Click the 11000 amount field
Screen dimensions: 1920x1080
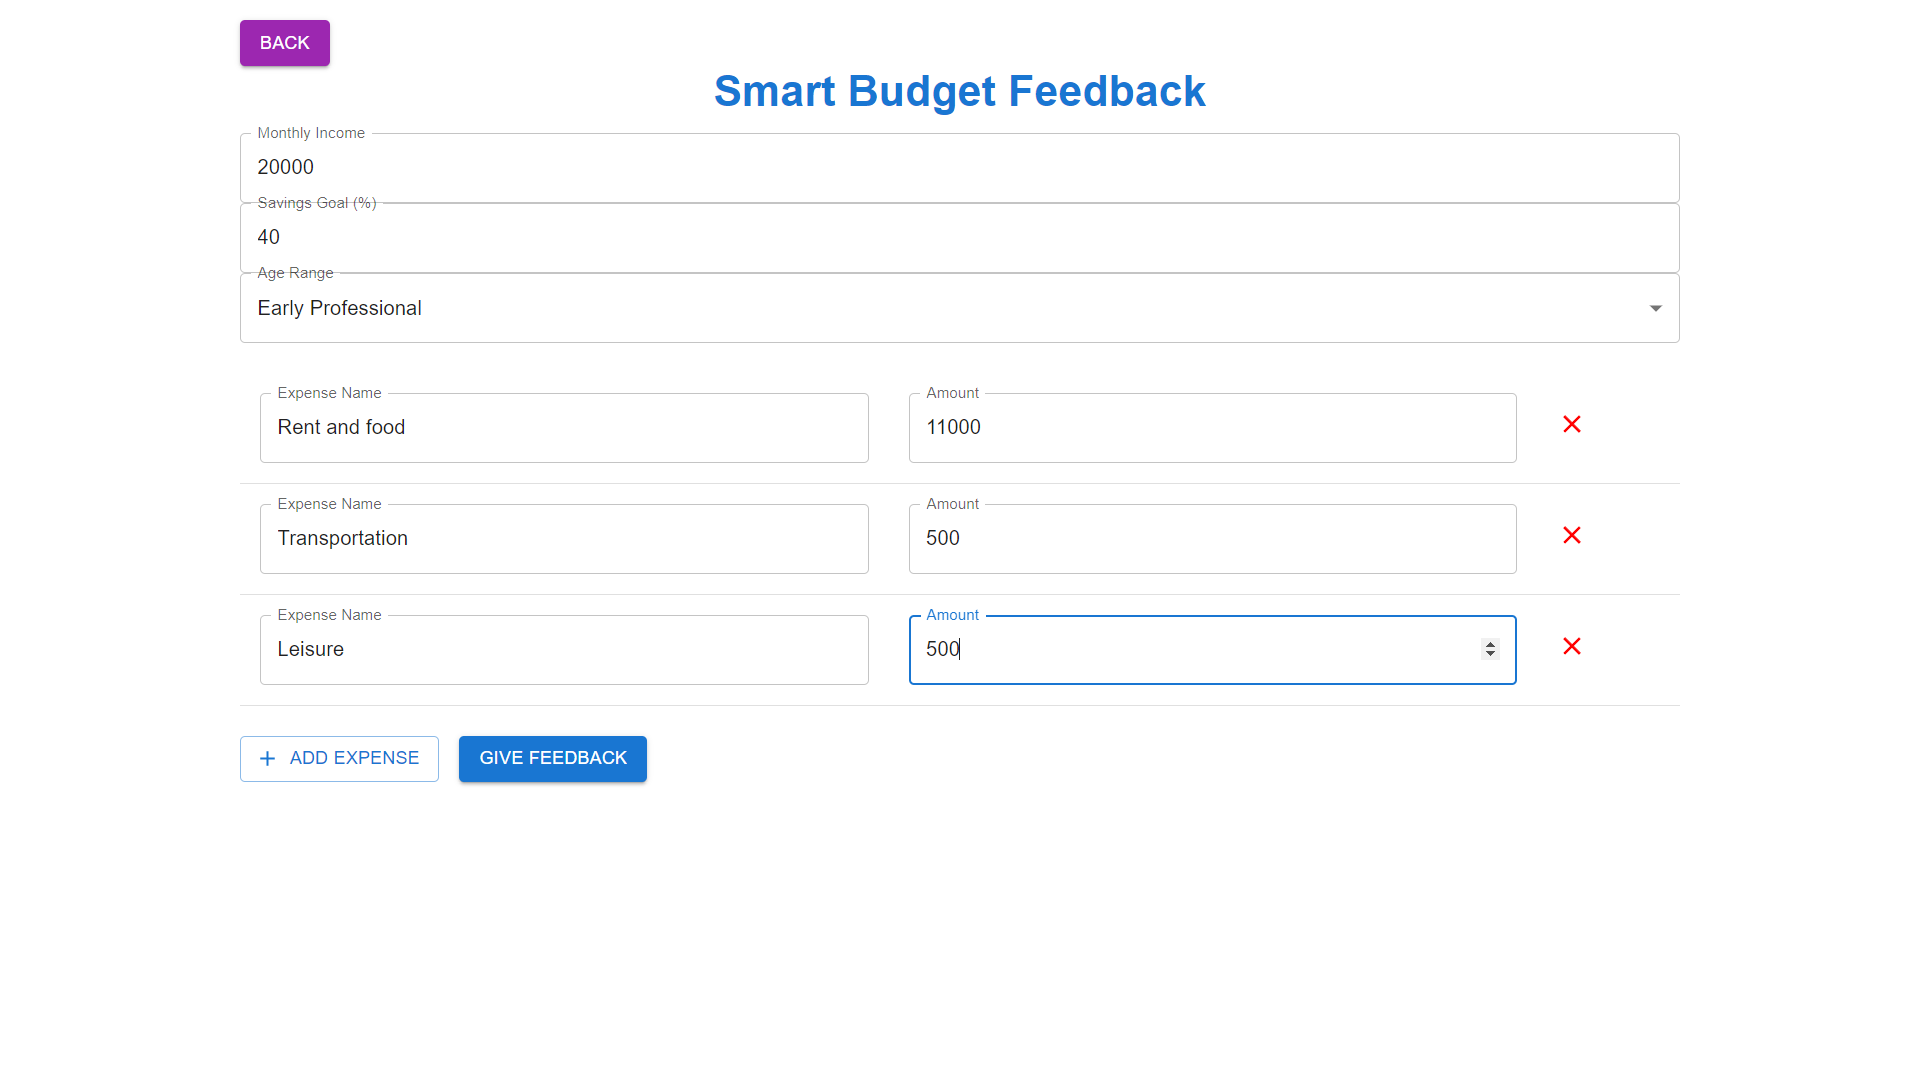pos(1211,428)
